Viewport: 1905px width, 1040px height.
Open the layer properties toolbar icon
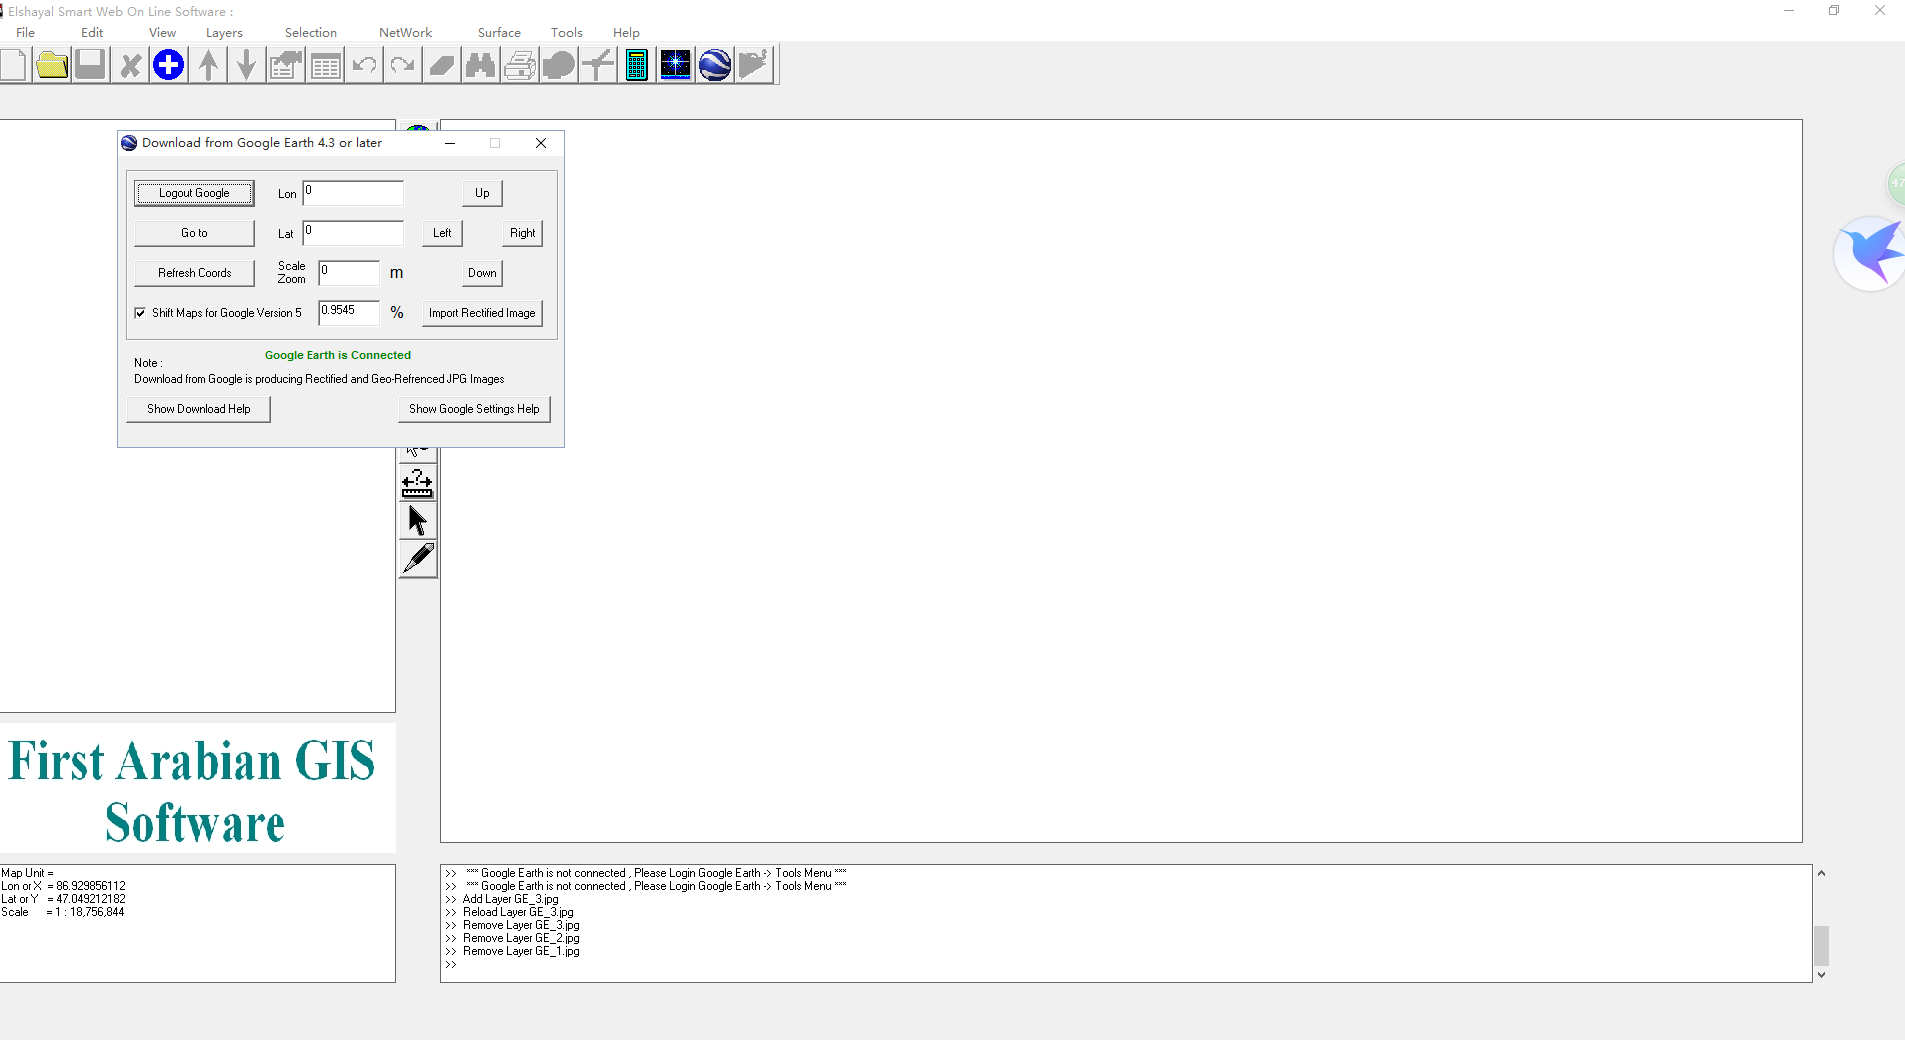(x=286, y=65)
